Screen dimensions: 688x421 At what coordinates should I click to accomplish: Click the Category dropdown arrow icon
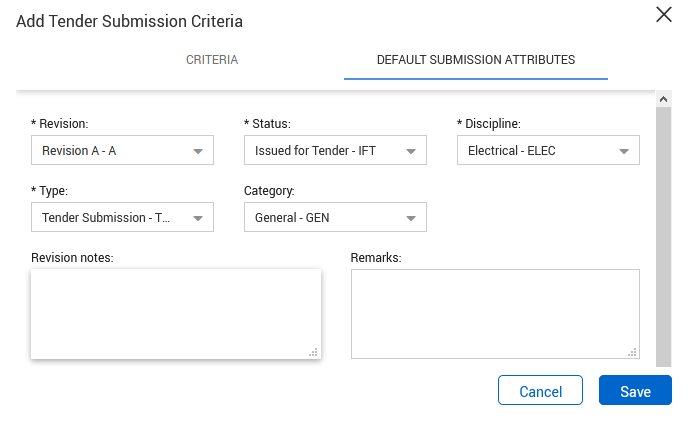click(410, 218)
